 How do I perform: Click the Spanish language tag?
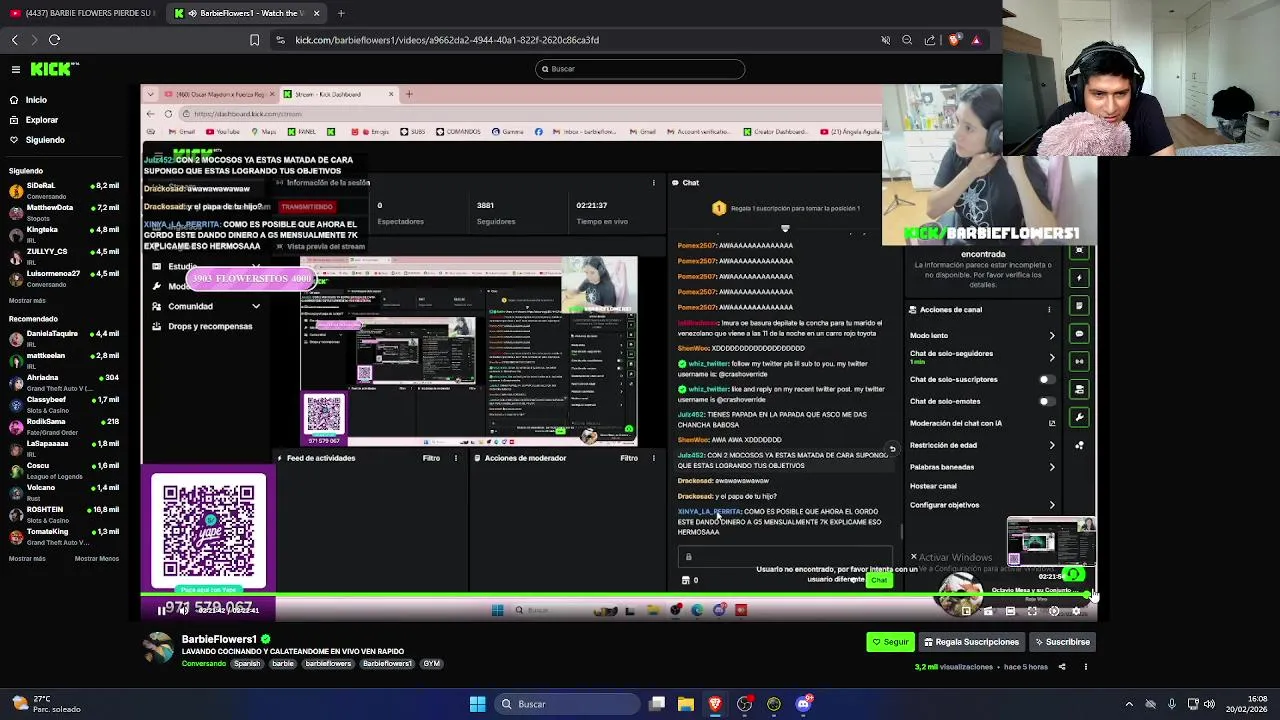click(247, 664)
